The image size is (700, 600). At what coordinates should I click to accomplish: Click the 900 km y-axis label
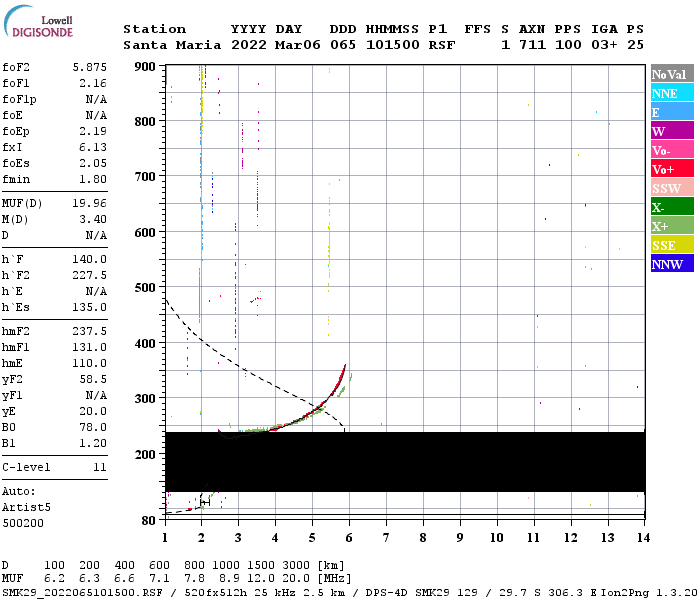[x=145, y=67]
